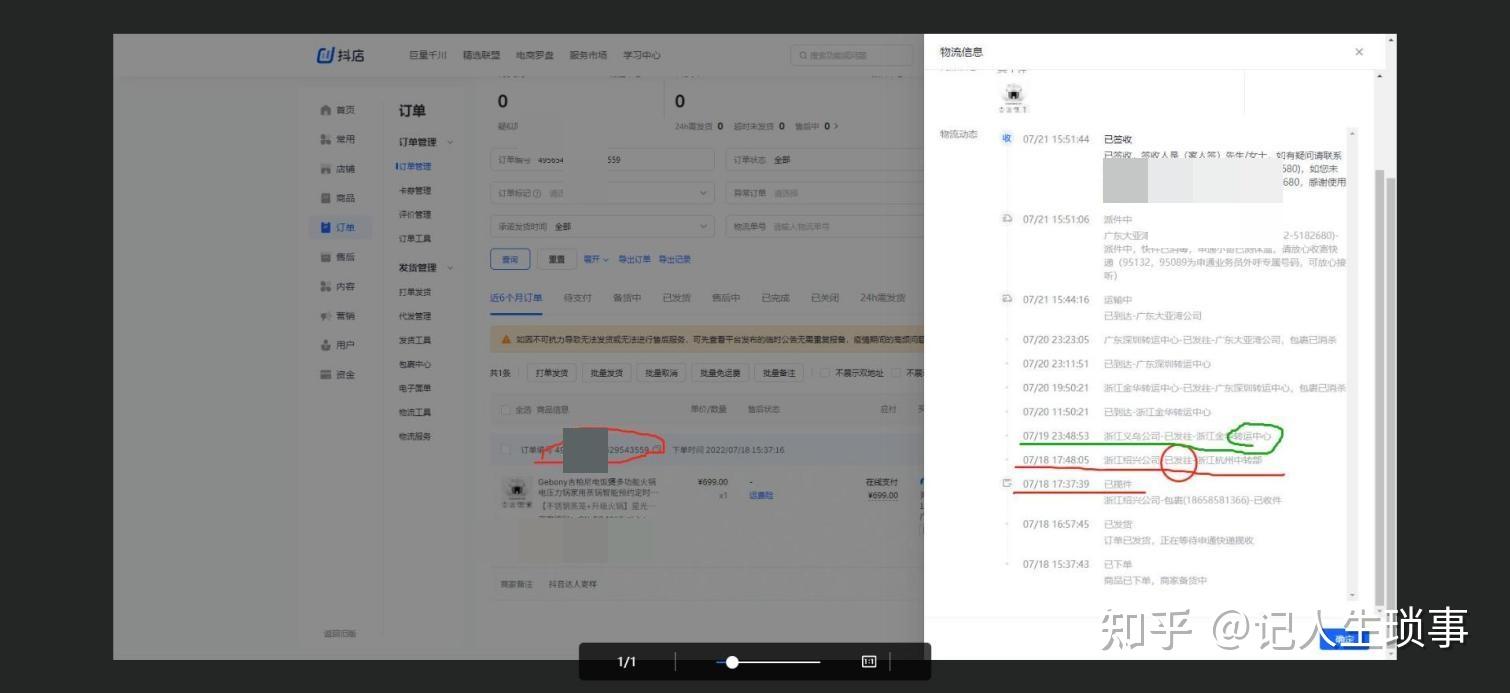
Task: Switch to 备货中 tab
Action: click(x=627, y=298)
